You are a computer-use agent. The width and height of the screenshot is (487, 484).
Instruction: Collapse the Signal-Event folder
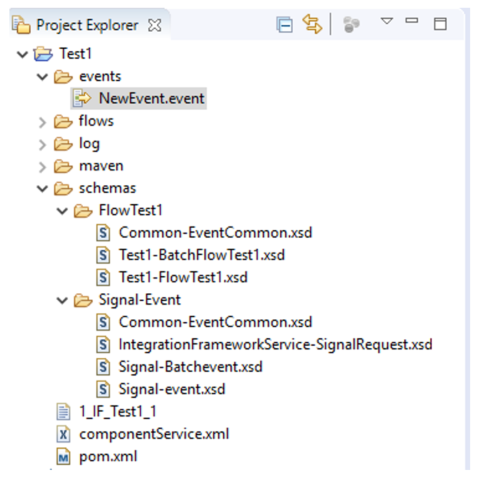tap(62, 300)
